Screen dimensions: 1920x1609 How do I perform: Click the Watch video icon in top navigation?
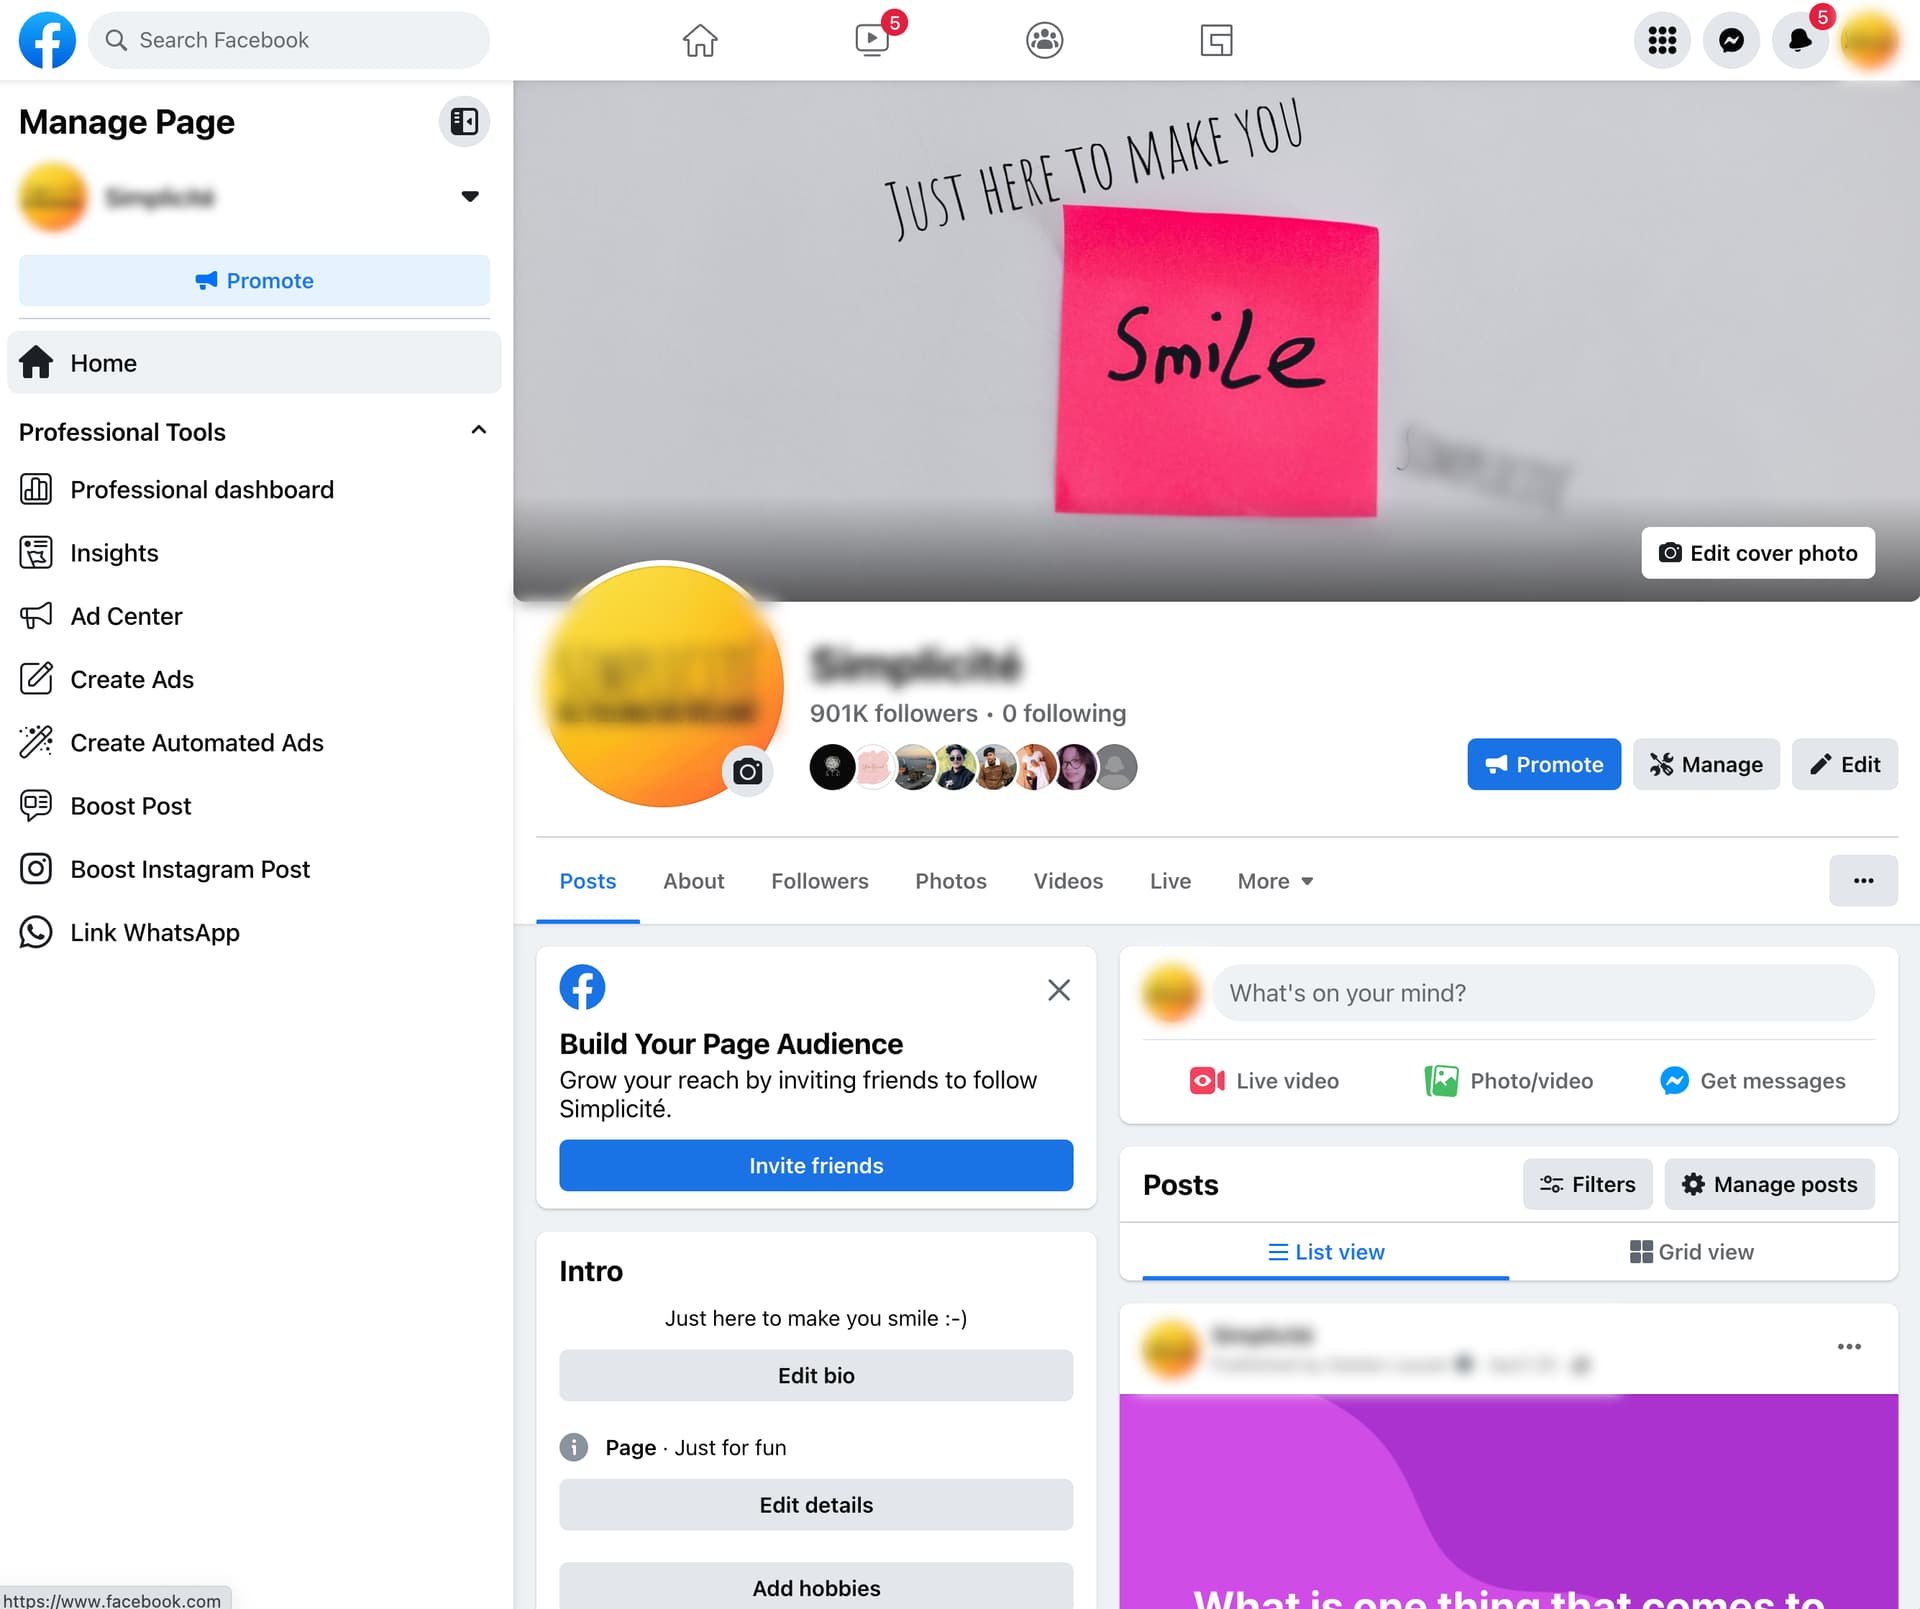click(872, 40)
